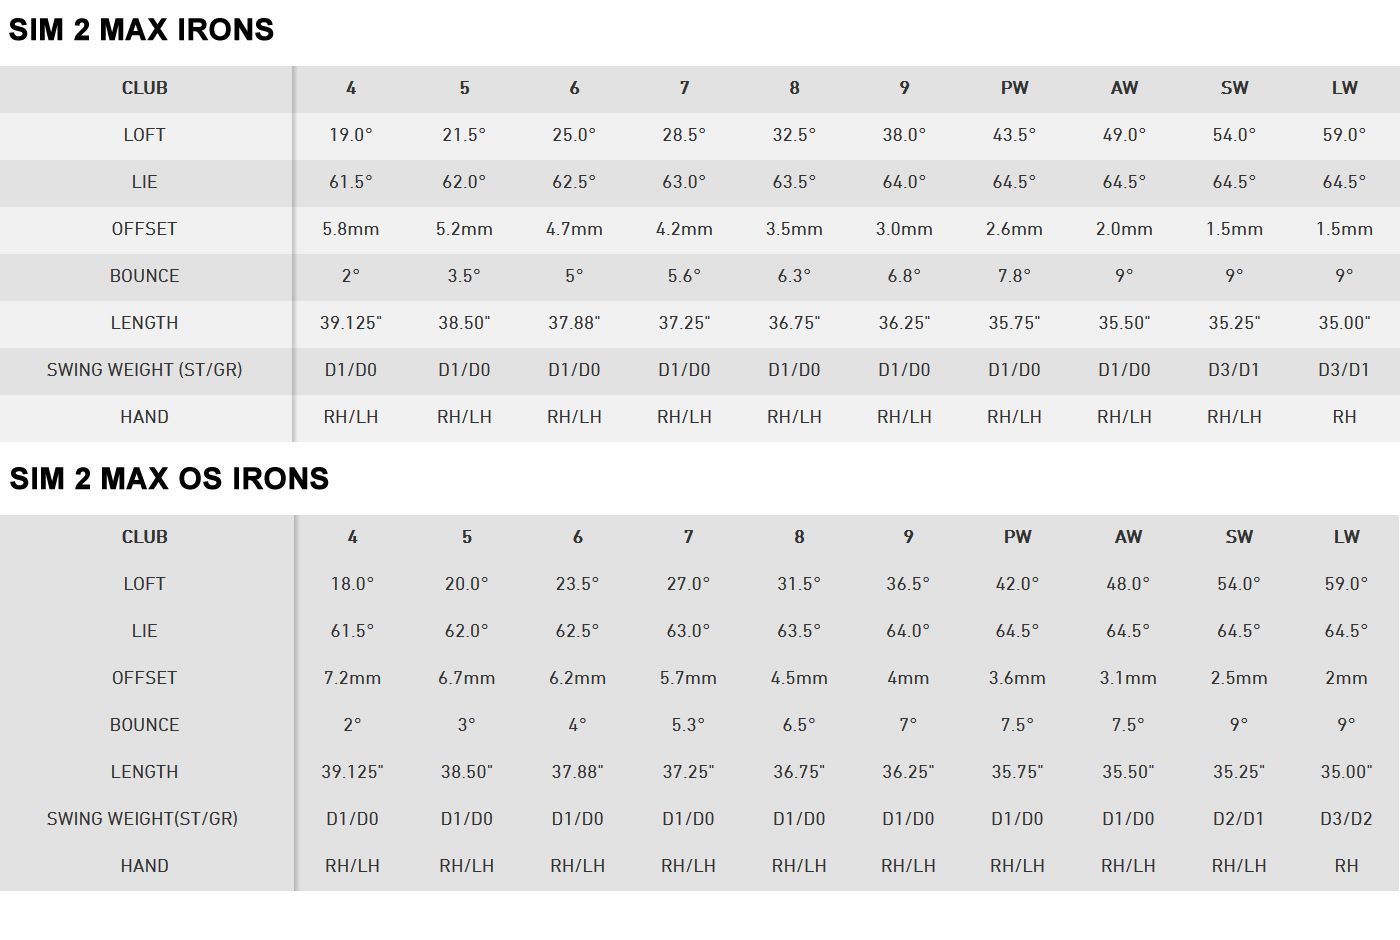Click the AW column header in OS irons table

1128,537
